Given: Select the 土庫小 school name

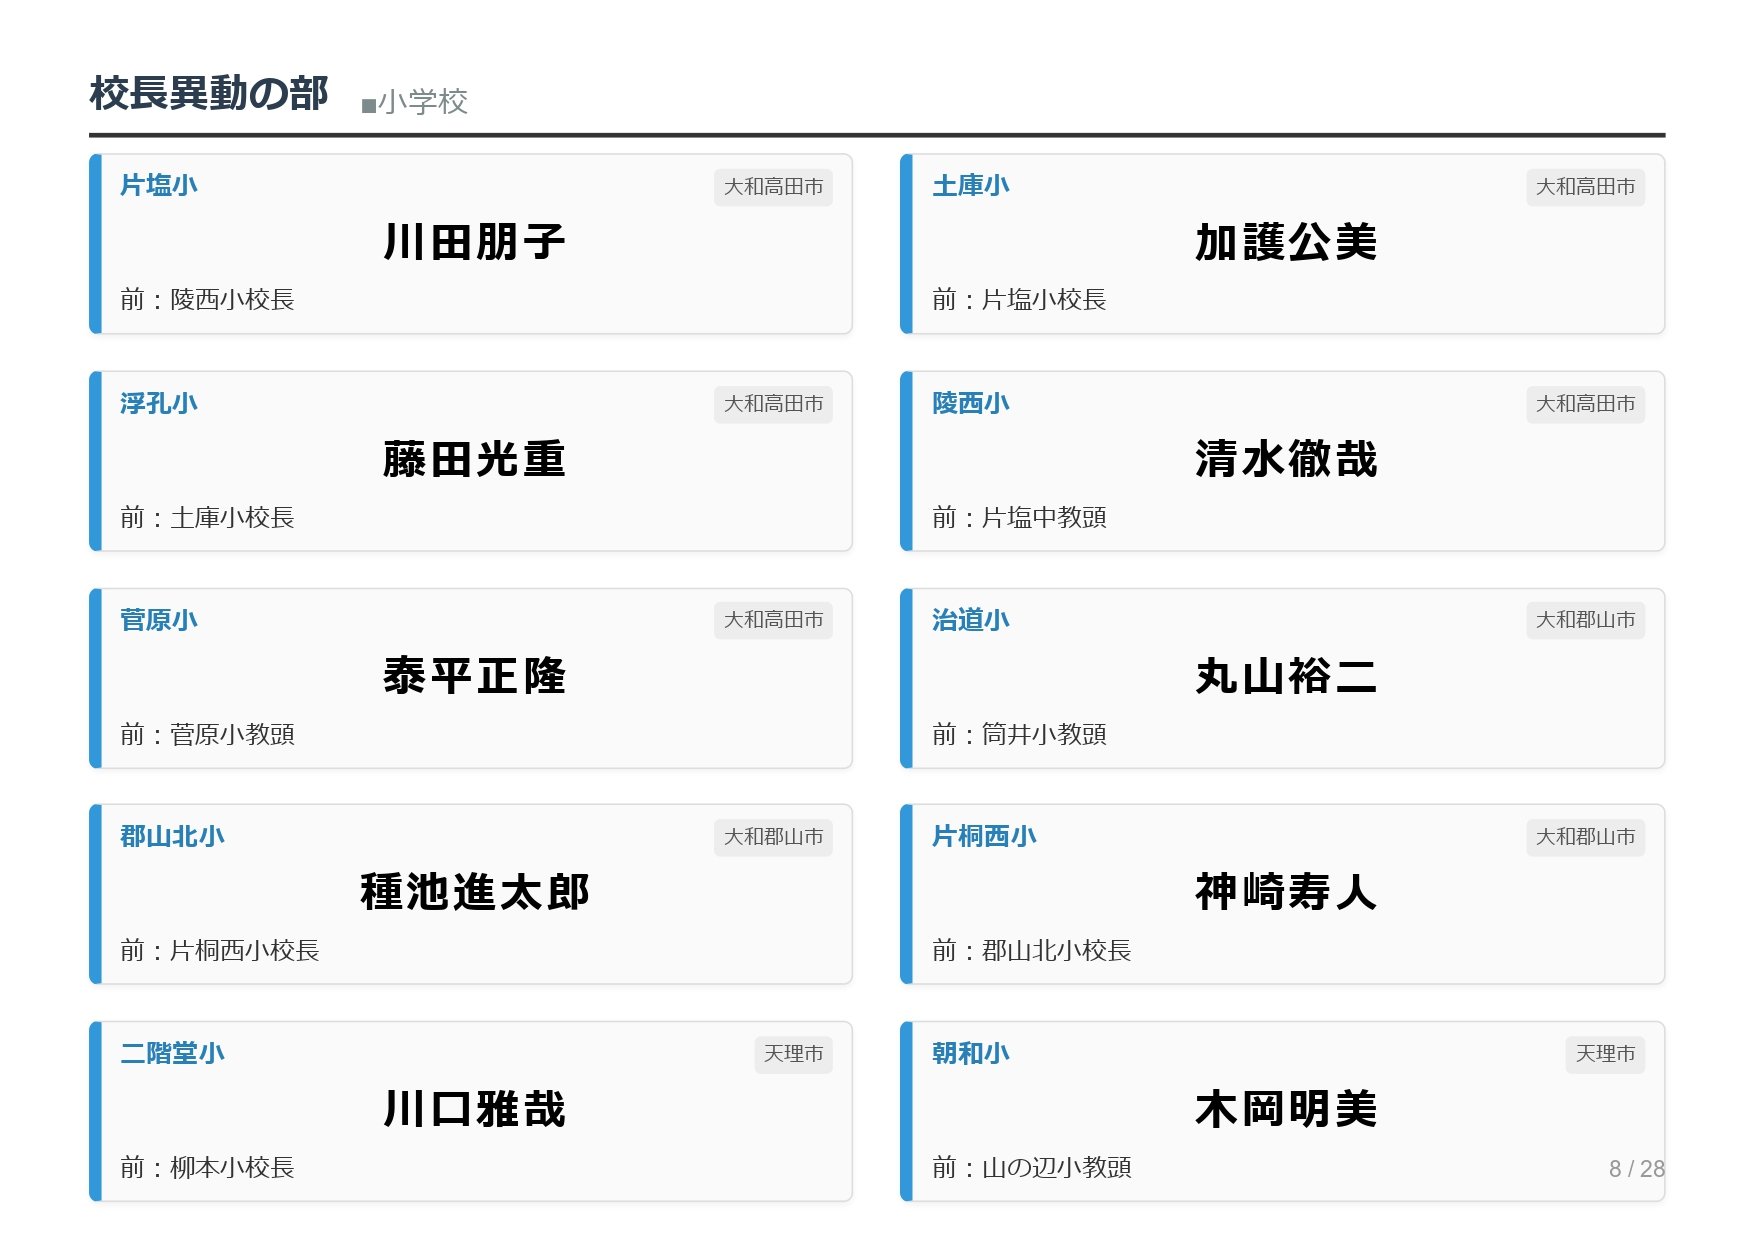Looking at the screenshot, I should point(970,186).
